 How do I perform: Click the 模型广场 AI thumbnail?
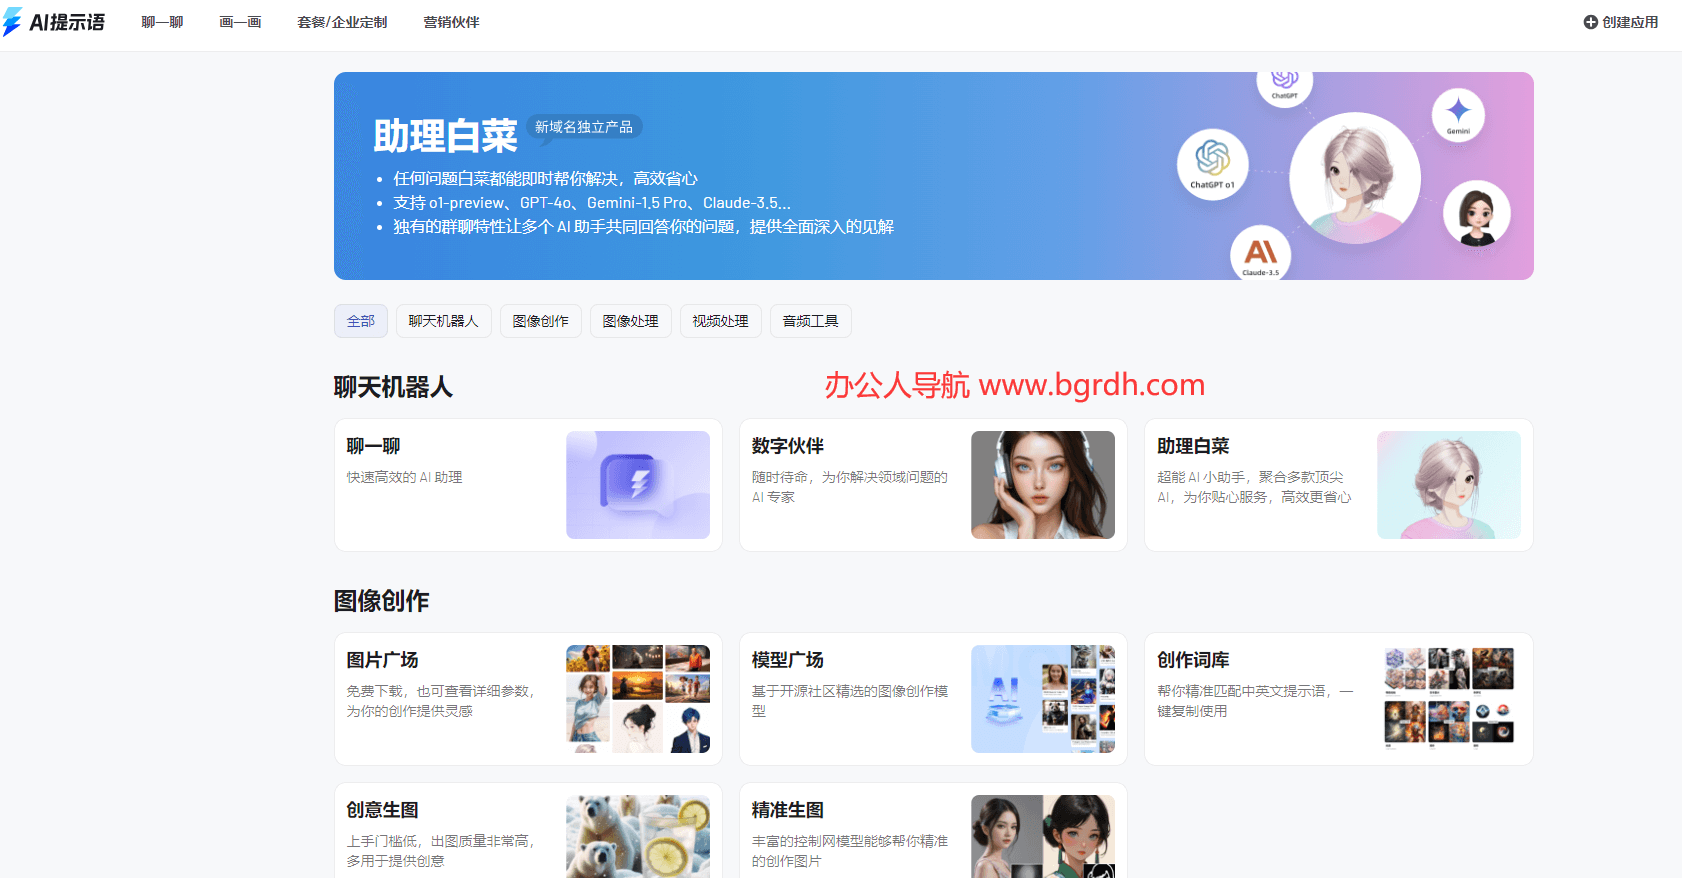click(x=1043, y=699)
